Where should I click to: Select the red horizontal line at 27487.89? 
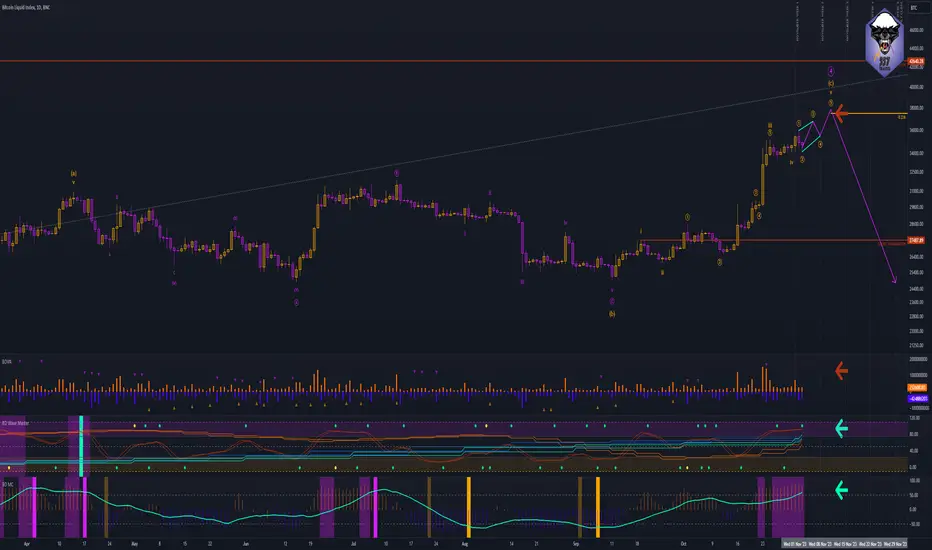pyautogui.click(x=773, y=240)
